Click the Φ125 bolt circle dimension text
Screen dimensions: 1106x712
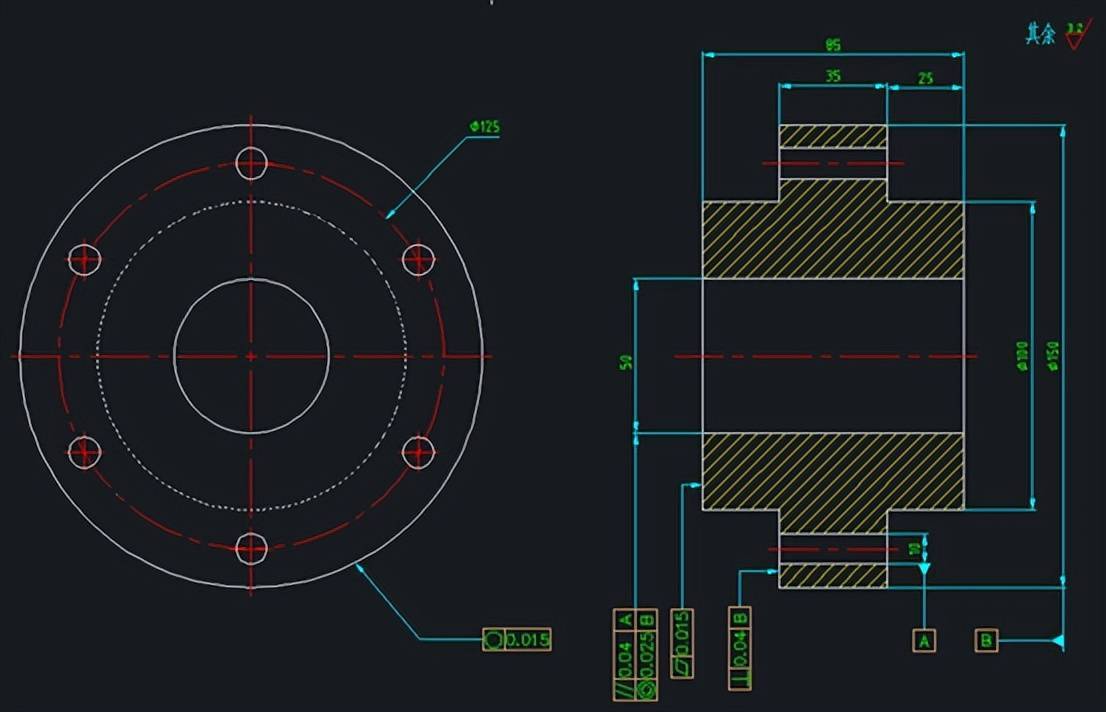click(484, 127)
